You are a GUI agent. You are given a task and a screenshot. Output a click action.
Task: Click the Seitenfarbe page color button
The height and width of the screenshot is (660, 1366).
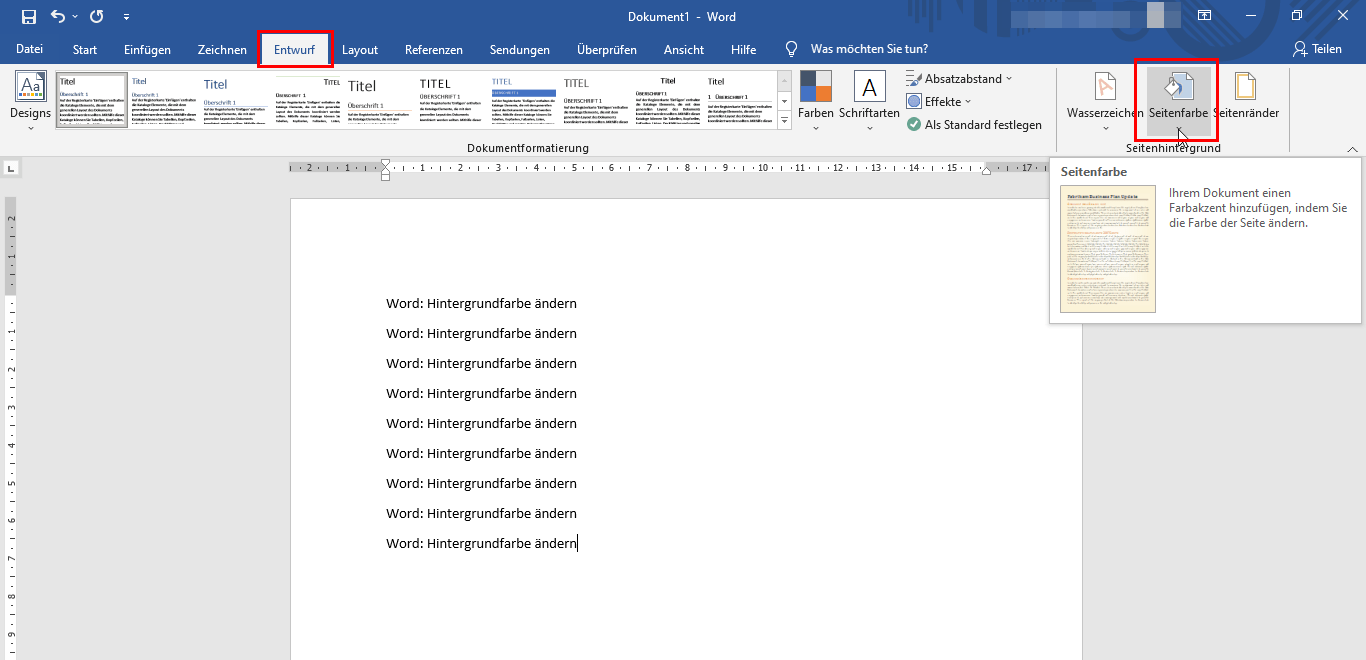pyautogui.click(x=1178, y=101)
